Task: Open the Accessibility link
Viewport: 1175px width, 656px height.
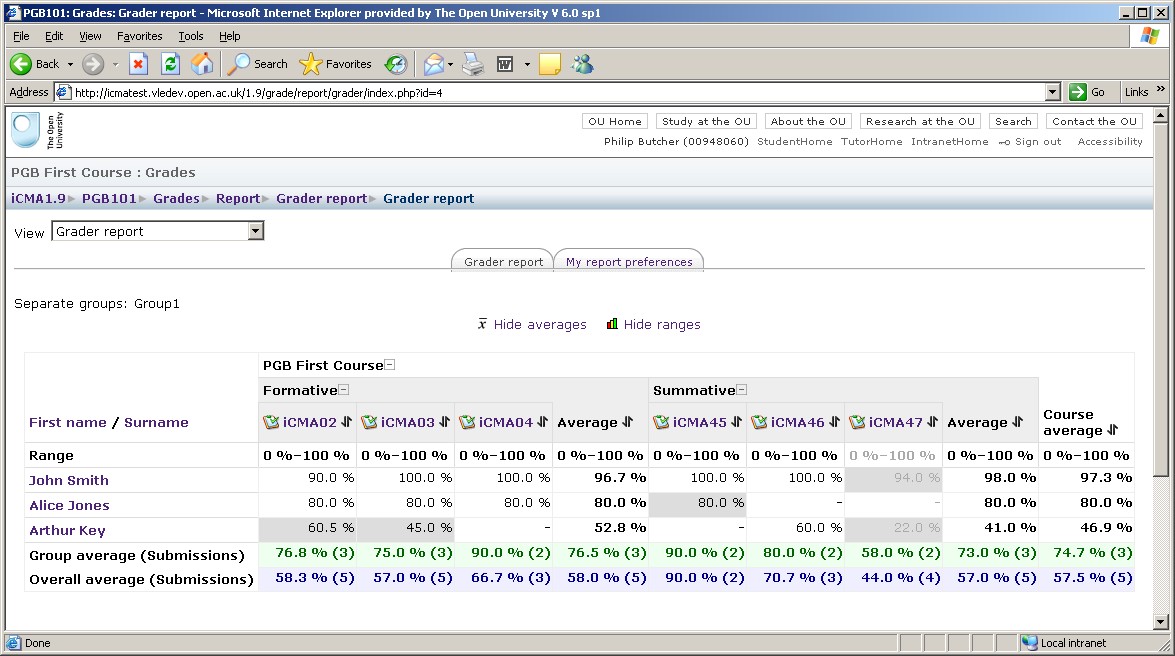Action: click(1110, 142)
